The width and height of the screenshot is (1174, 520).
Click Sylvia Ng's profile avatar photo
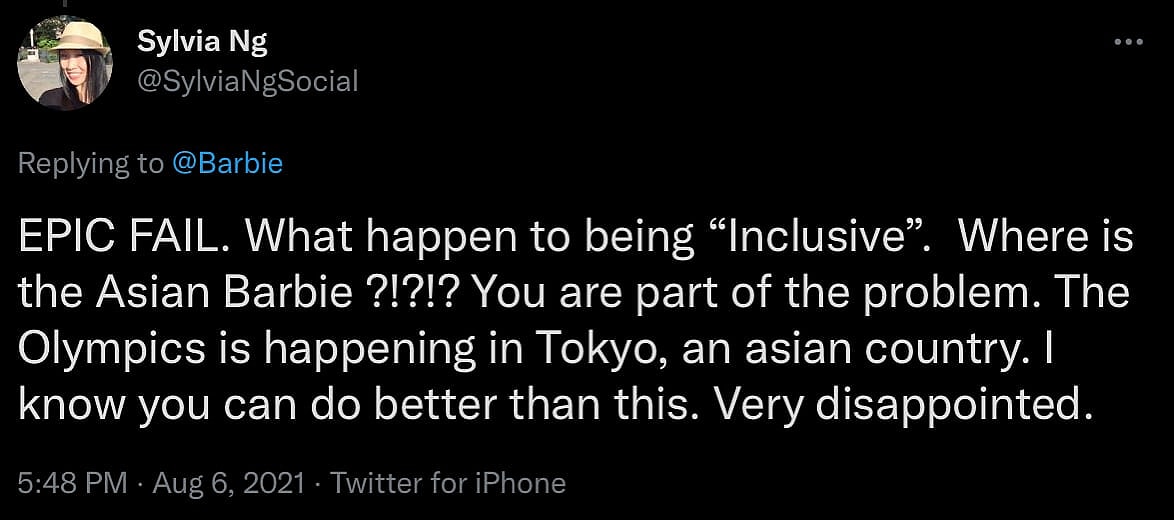pyautogui.click(x=65, y=62)
